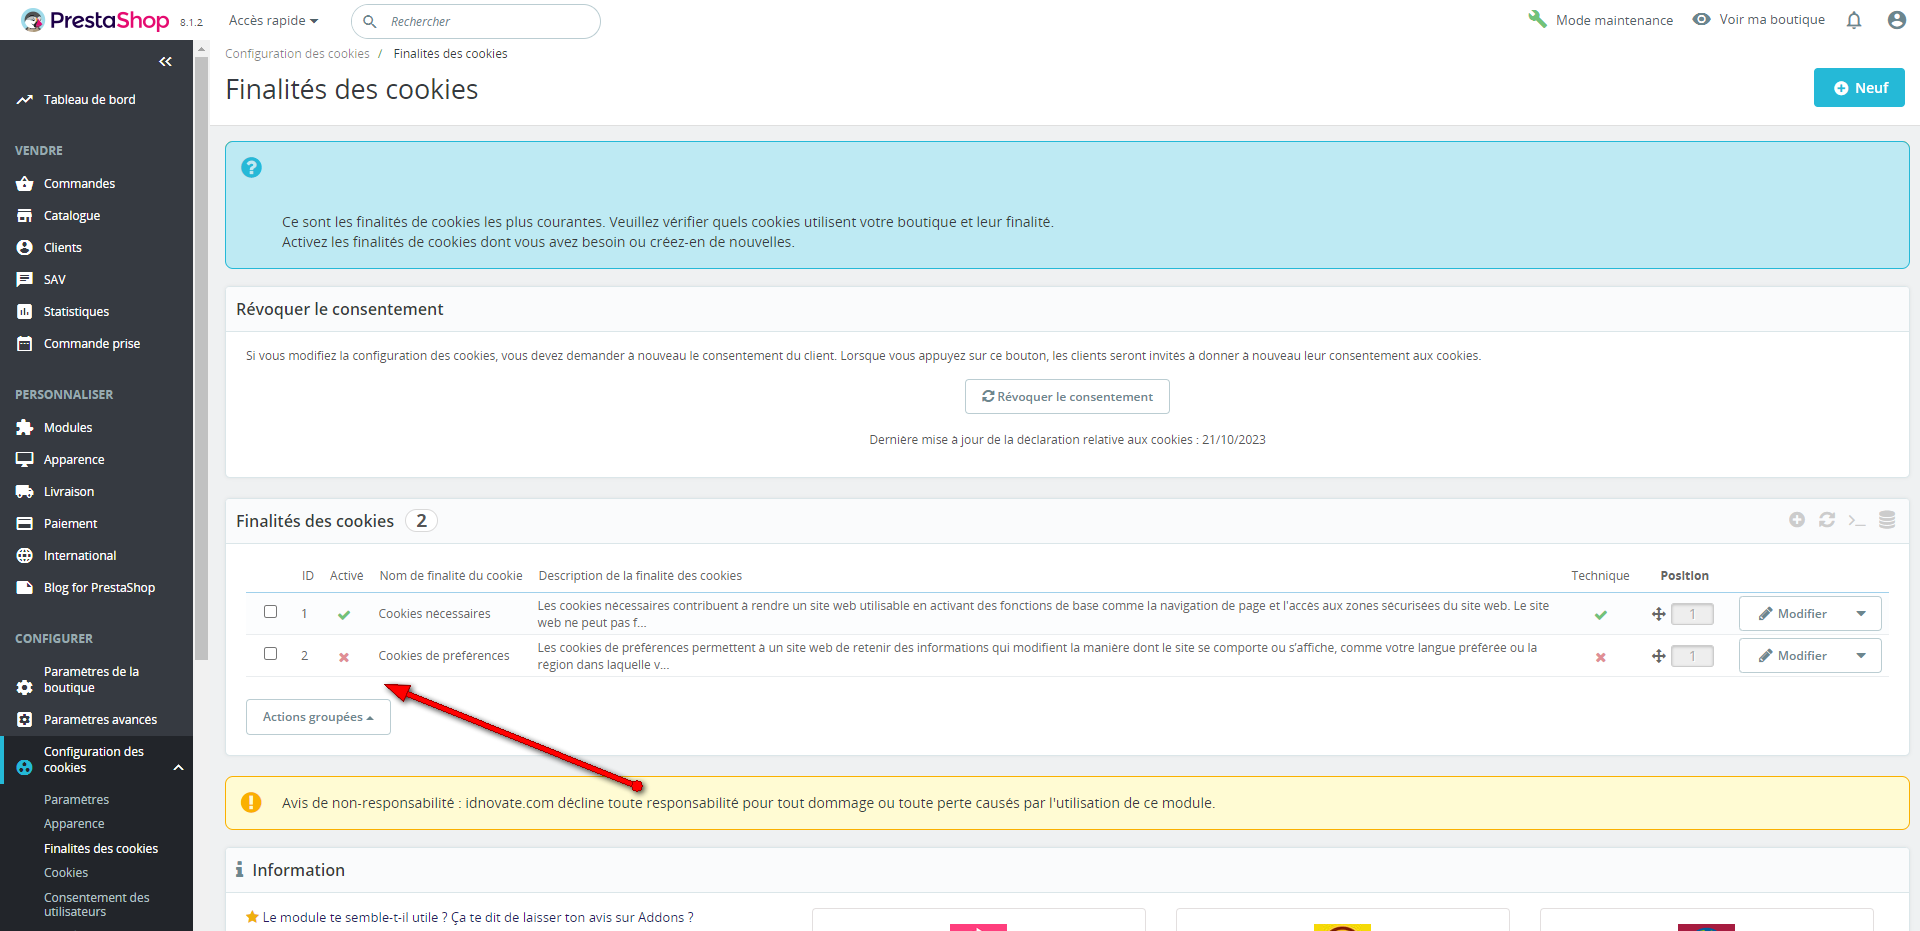Click the eye icon beside Voir ma boutique
This screenshot has width=1920, height=931.
tap(1701, 19)
